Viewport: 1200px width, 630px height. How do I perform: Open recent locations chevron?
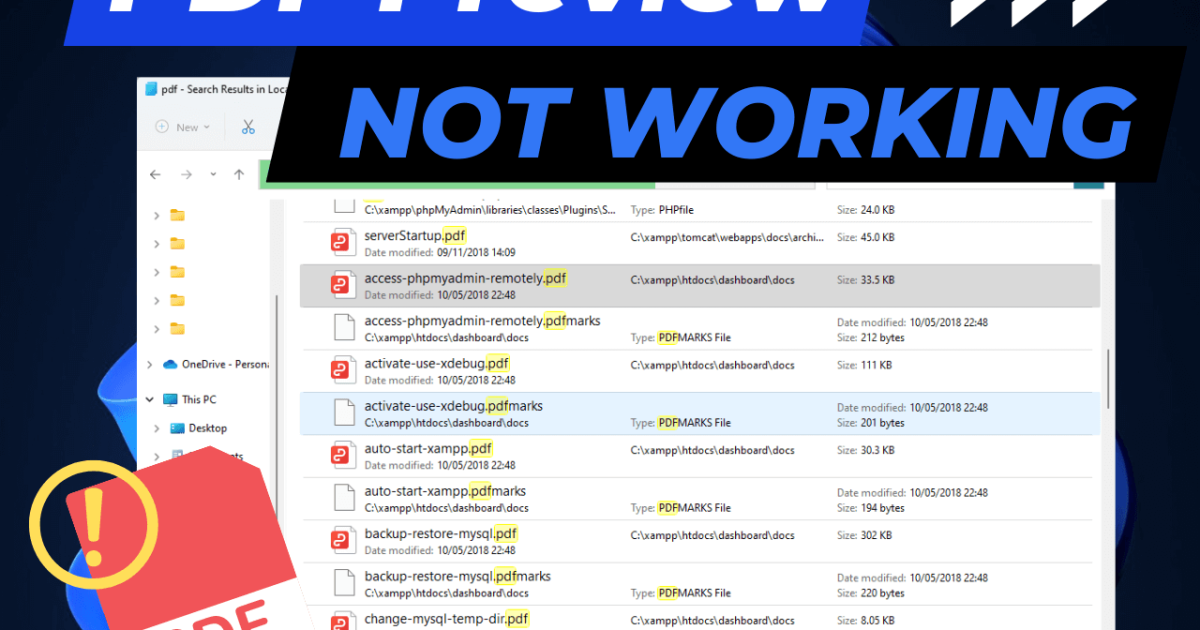pyautogui.click(x=213, y=174)
